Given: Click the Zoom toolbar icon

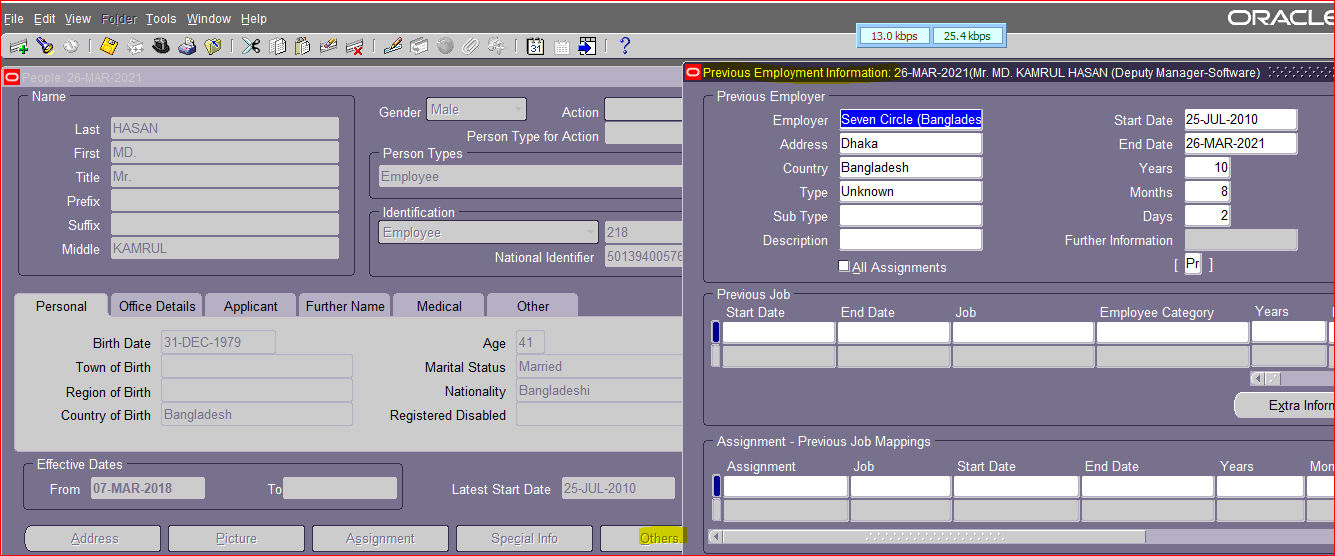Looking at the screenshot, I should point(419,46).
